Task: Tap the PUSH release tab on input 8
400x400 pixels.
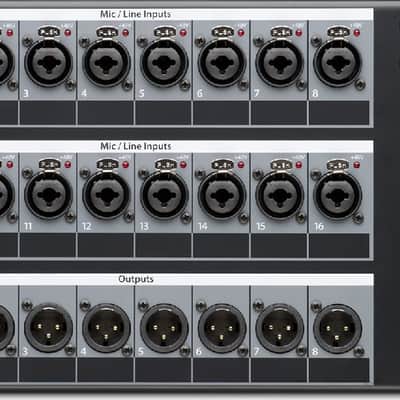Action: pyautogui.click(x=338, y=32)
